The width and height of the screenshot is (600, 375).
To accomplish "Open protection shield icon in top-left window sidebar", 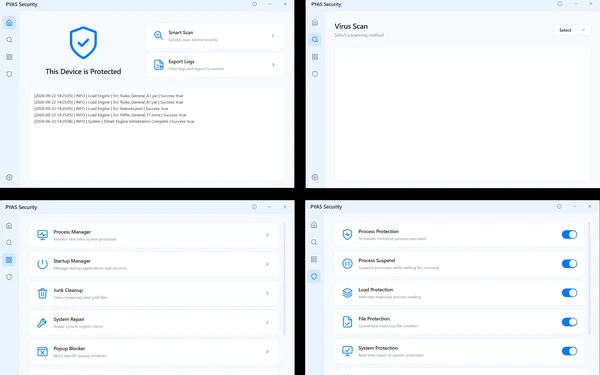I will [10, 74].
